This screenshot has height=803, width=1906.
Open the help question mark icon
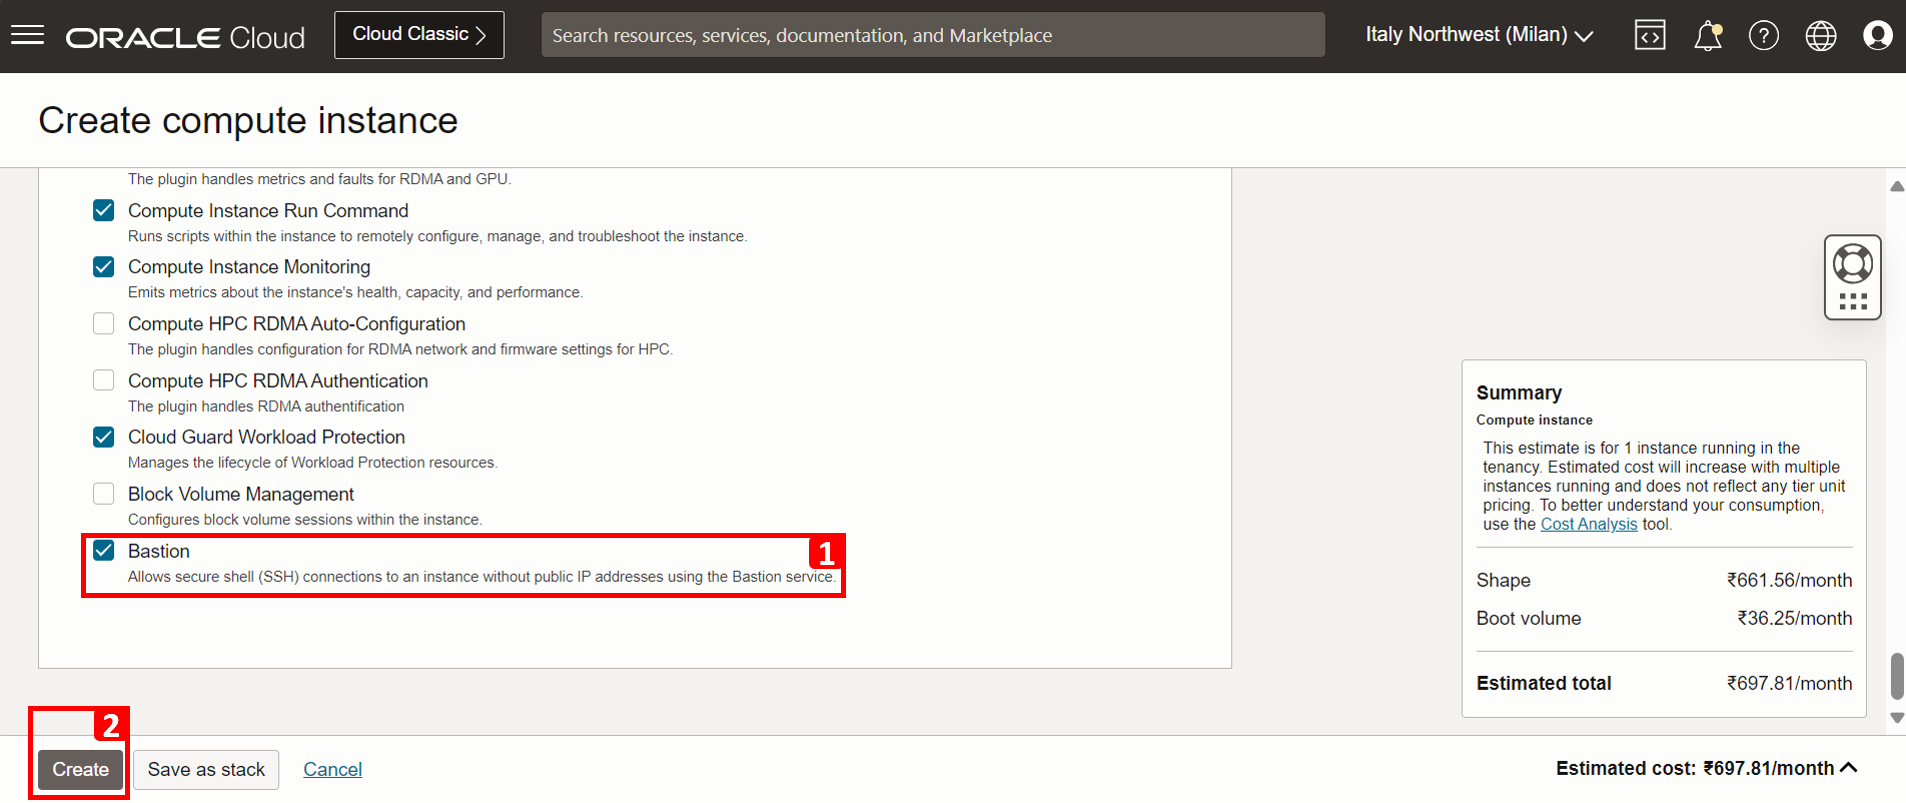click(x=1764, y=36)
